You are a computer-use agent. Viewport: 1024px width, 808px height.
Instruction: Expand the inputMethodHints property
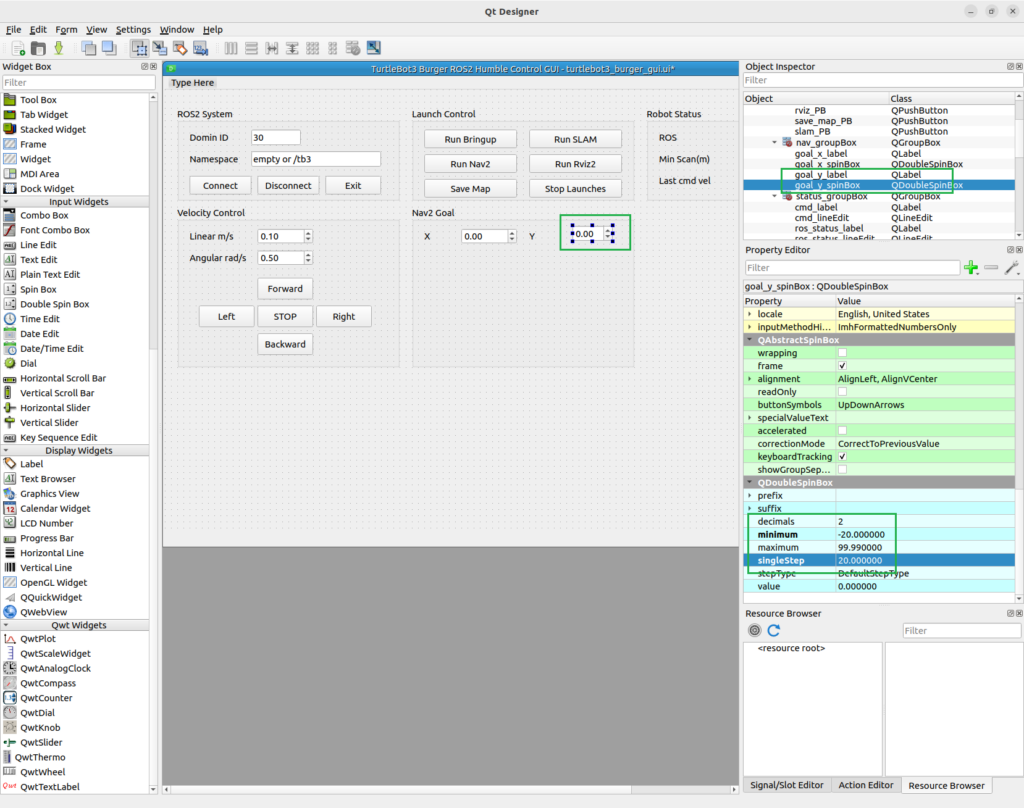(x=750, y=327)
